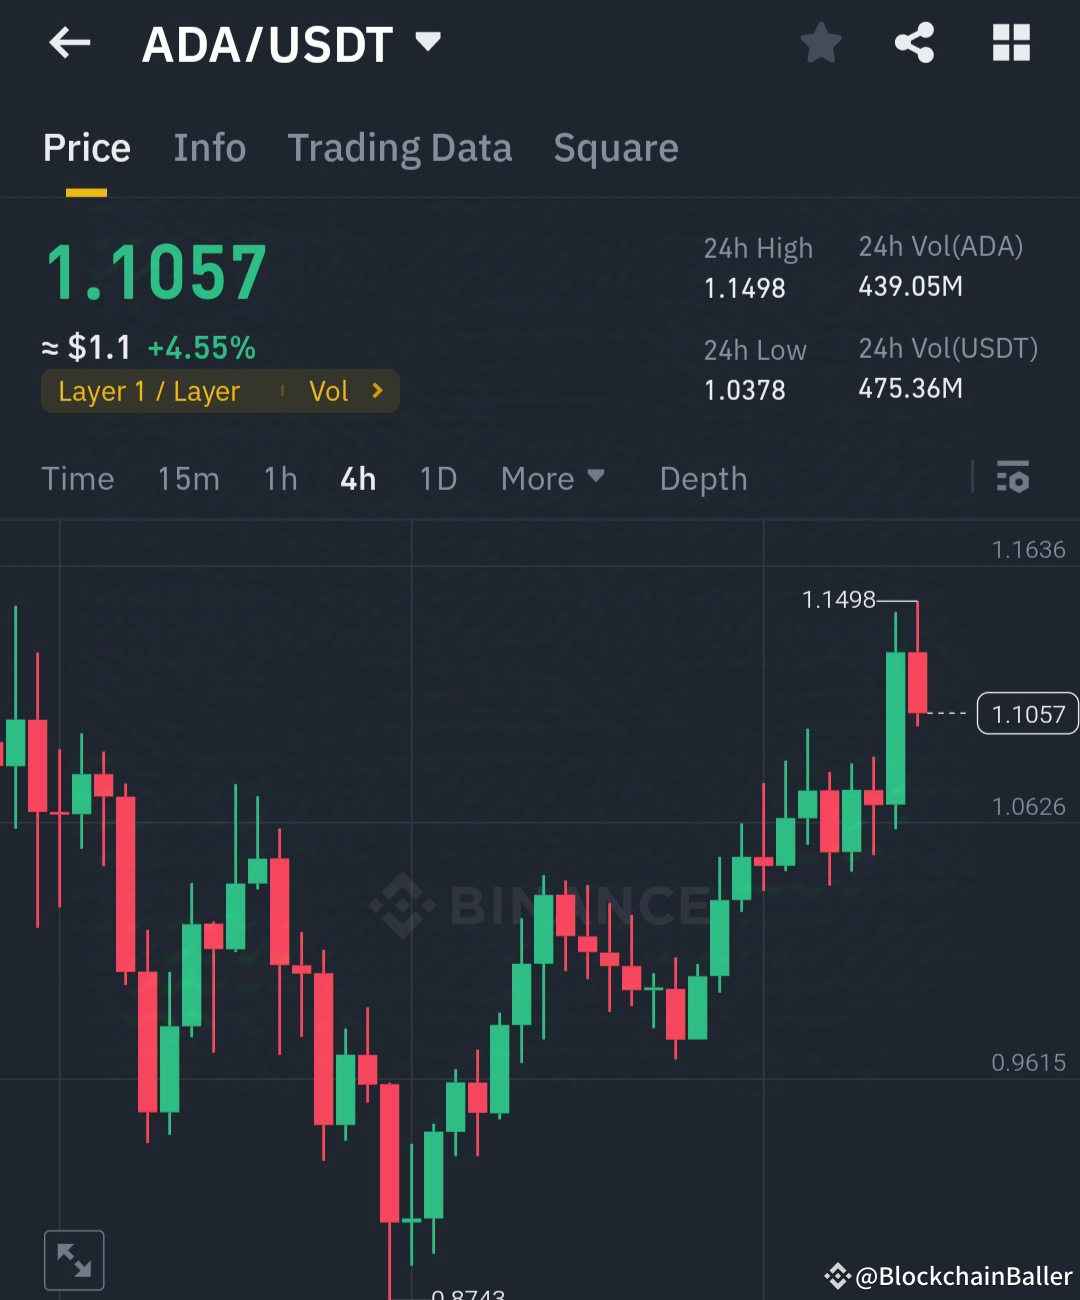Viewport: 1080px width, 1300px height.
Task: Open the Depth view
Action: coord(703,478)
